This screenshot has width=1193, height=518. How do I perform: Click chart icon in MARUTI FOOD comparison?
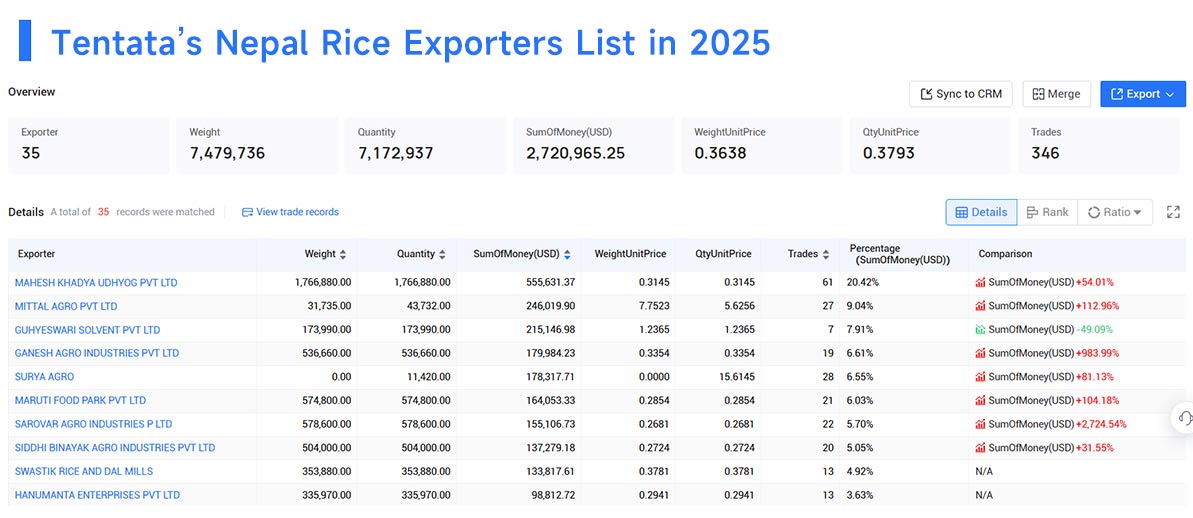981,401
